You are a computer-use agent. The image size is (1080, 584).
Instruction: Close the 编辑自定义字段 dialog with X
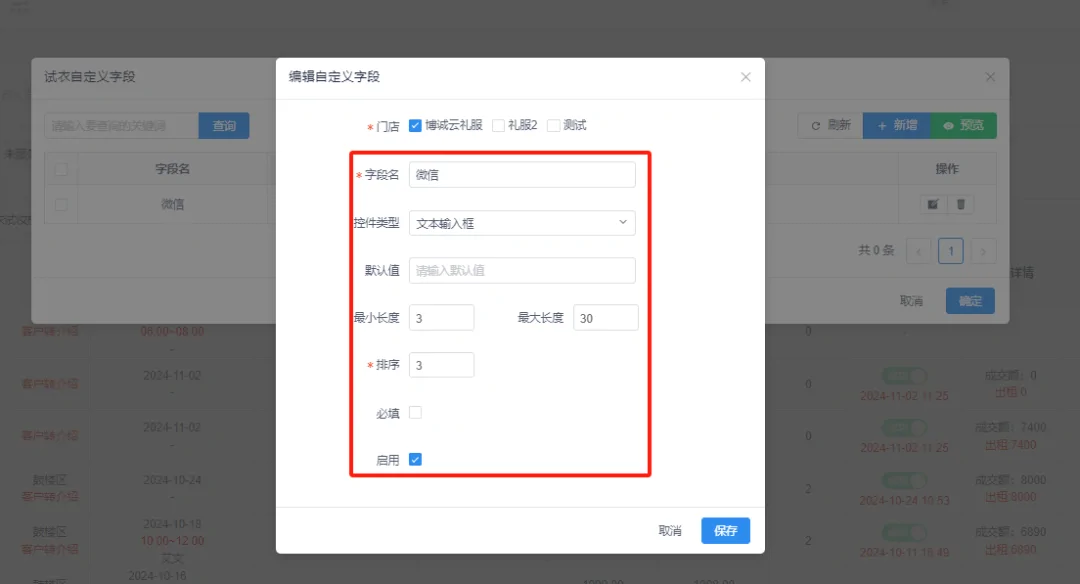point(745,77)
